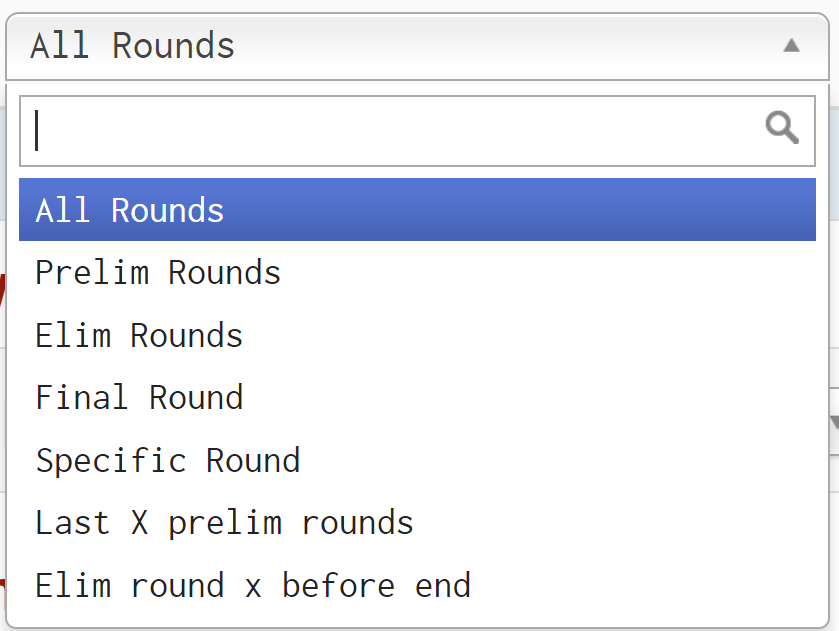Select Elim Rounds option
839x631 pixels.
point(139,335)
